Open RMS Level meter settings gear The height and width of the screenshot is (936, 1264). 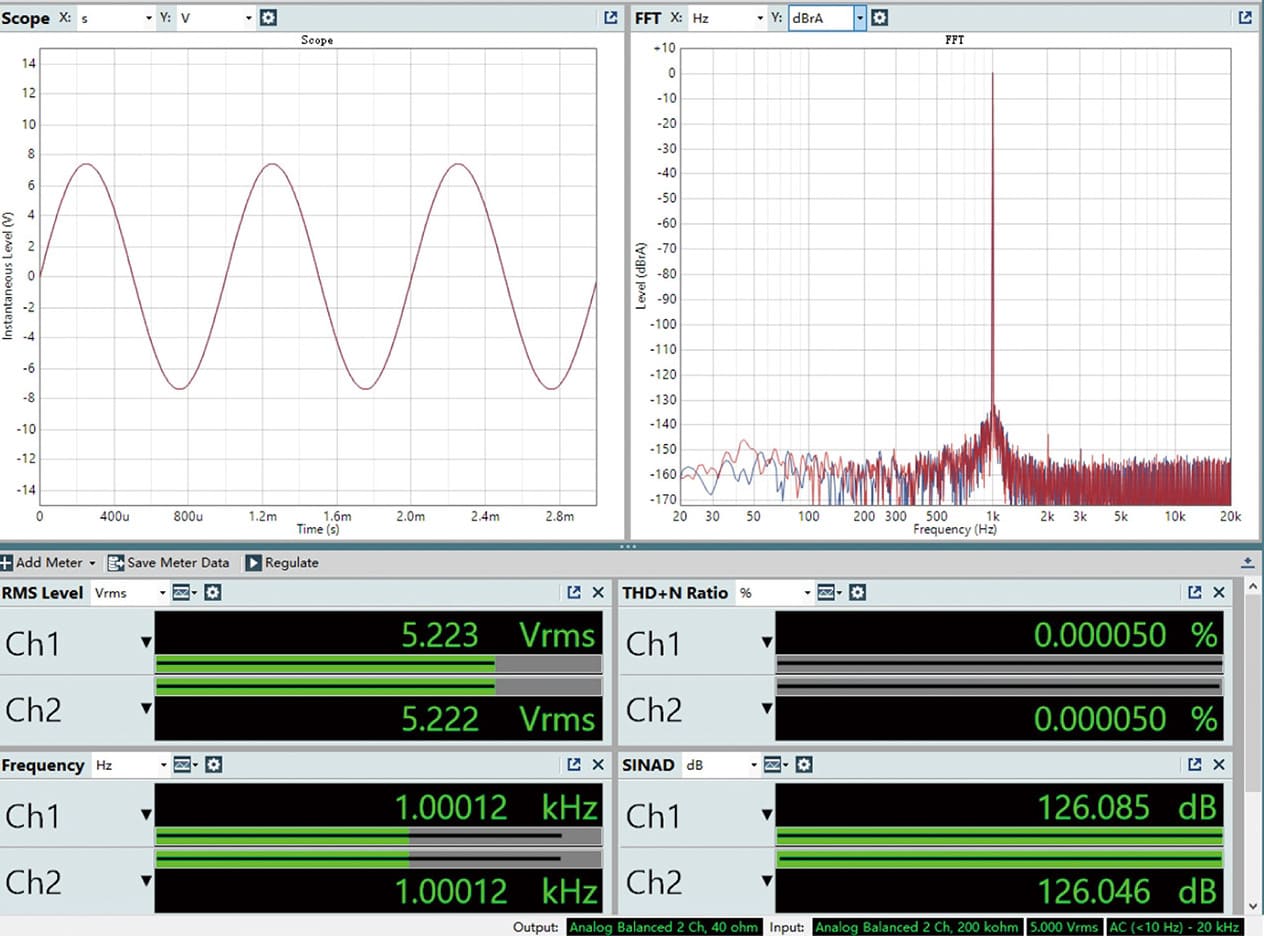click(213, 593)
